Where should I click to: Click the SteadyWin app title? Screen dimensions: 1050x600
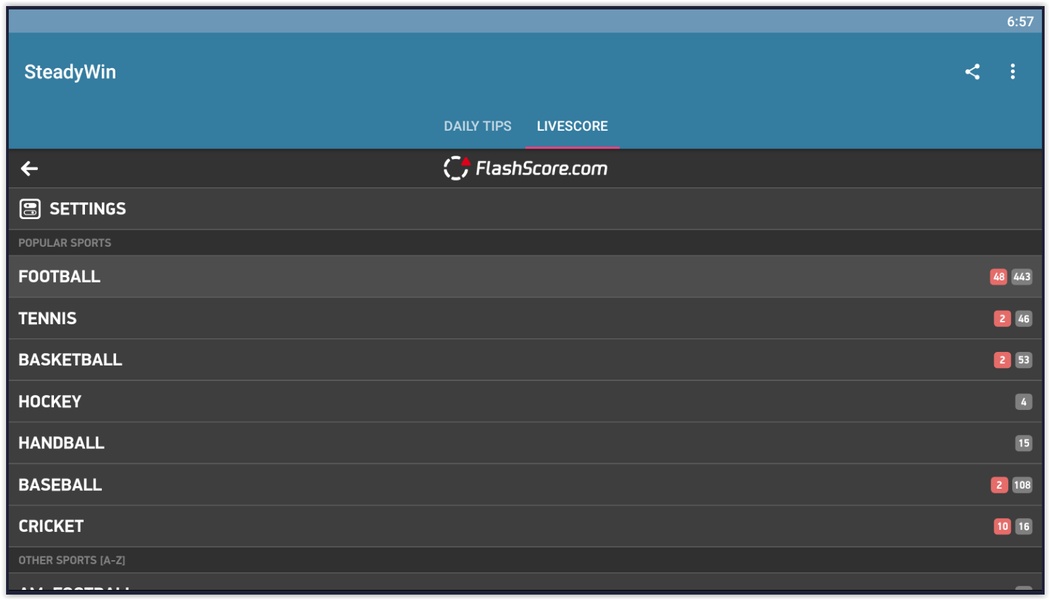click(70, 72)
